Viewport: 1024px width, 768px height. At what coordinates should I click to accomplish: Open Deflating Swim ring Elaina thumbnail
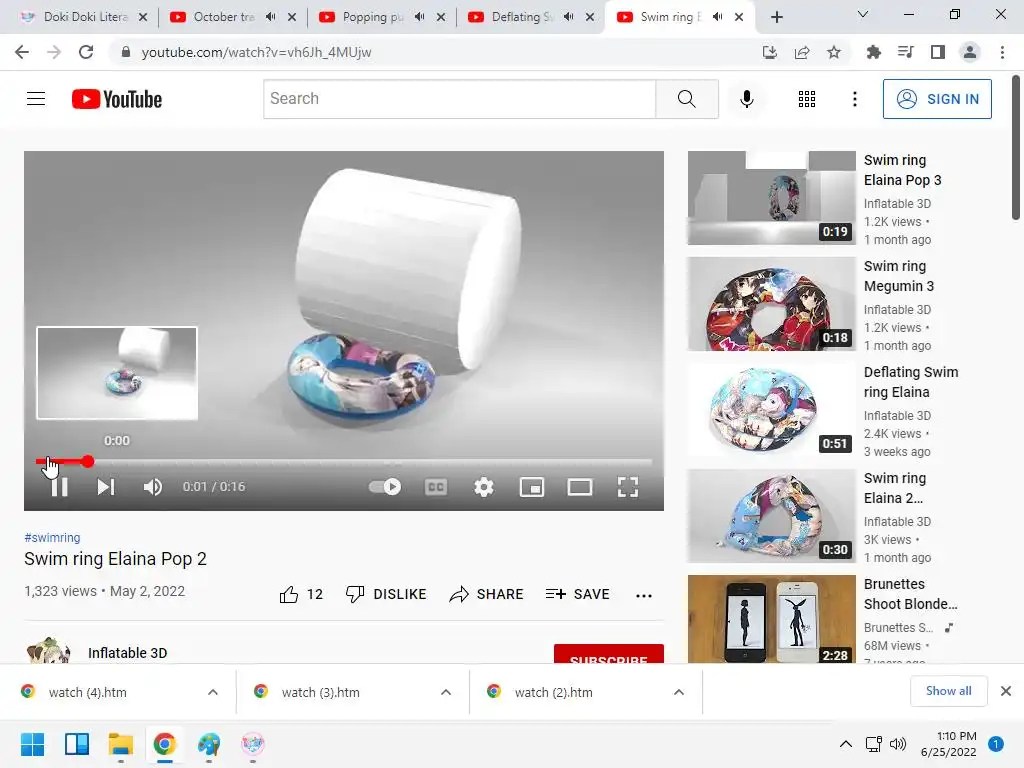pos(771,409)
